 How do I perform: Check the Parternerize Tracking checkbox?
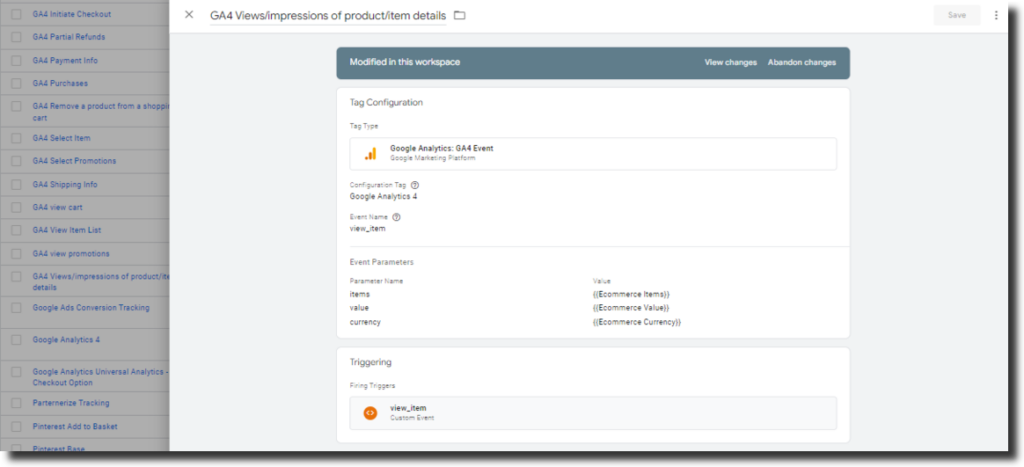(x=16, y=404)
